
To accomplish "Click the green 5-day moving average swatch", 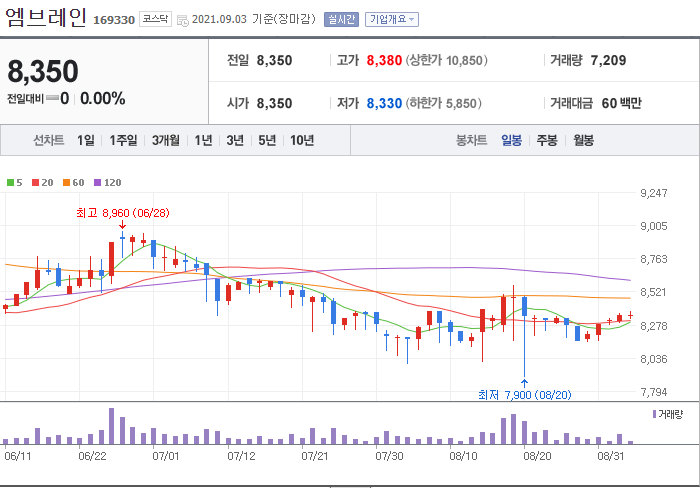I will [10, 182].
